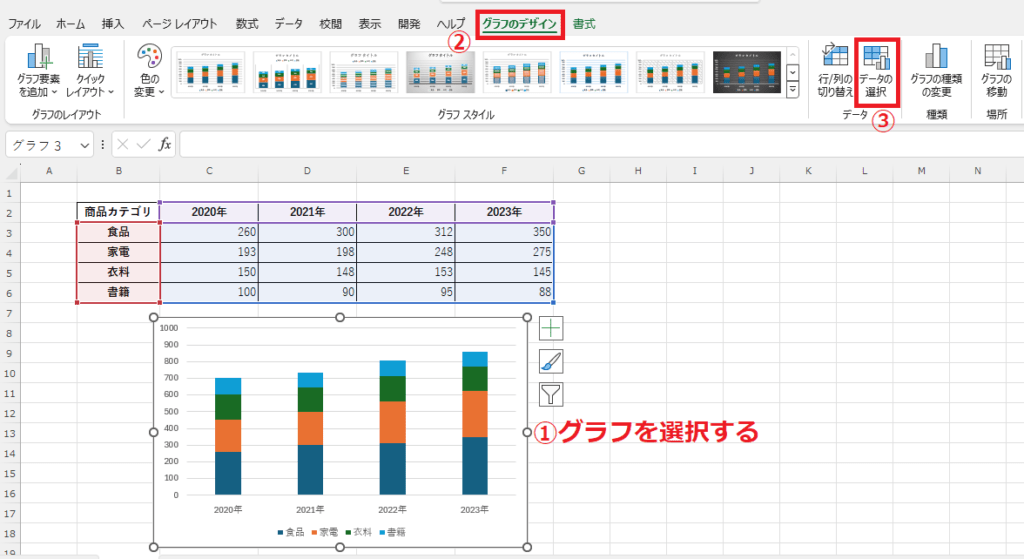Open the 書式 (Format) tab
The image size is (1024, 559).
pyautogui.click(x=584, y=22)
